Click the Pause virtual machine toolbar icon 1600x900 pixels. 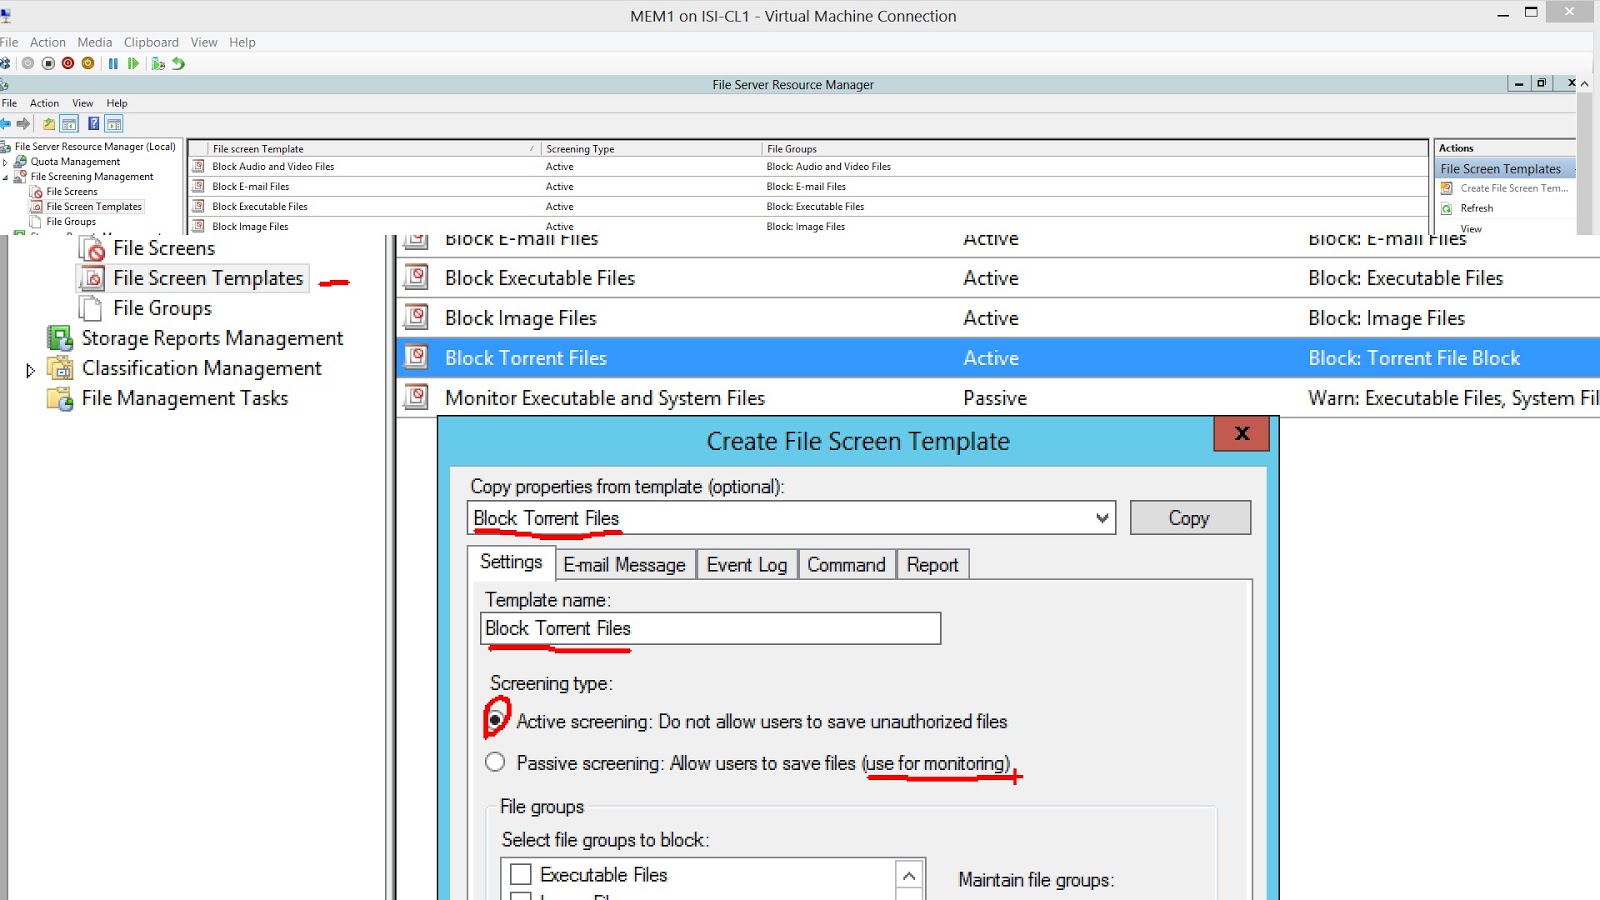pyautogui.click(x=113, y=63)
